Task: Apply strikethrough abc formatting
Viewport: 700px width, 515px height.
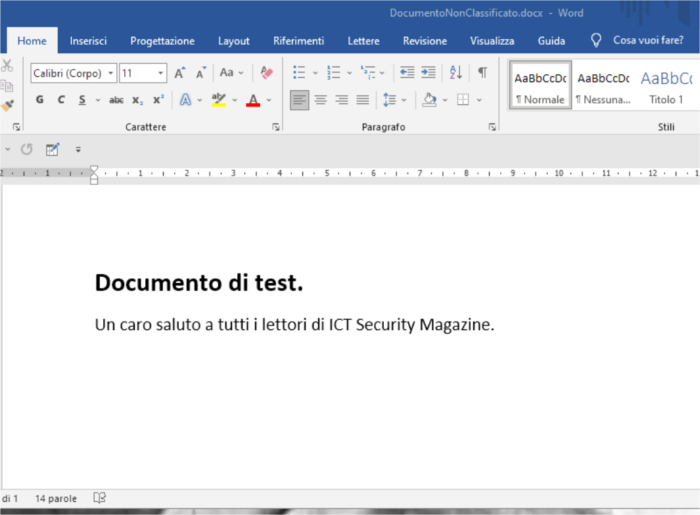Action: [x=116, y=100]
